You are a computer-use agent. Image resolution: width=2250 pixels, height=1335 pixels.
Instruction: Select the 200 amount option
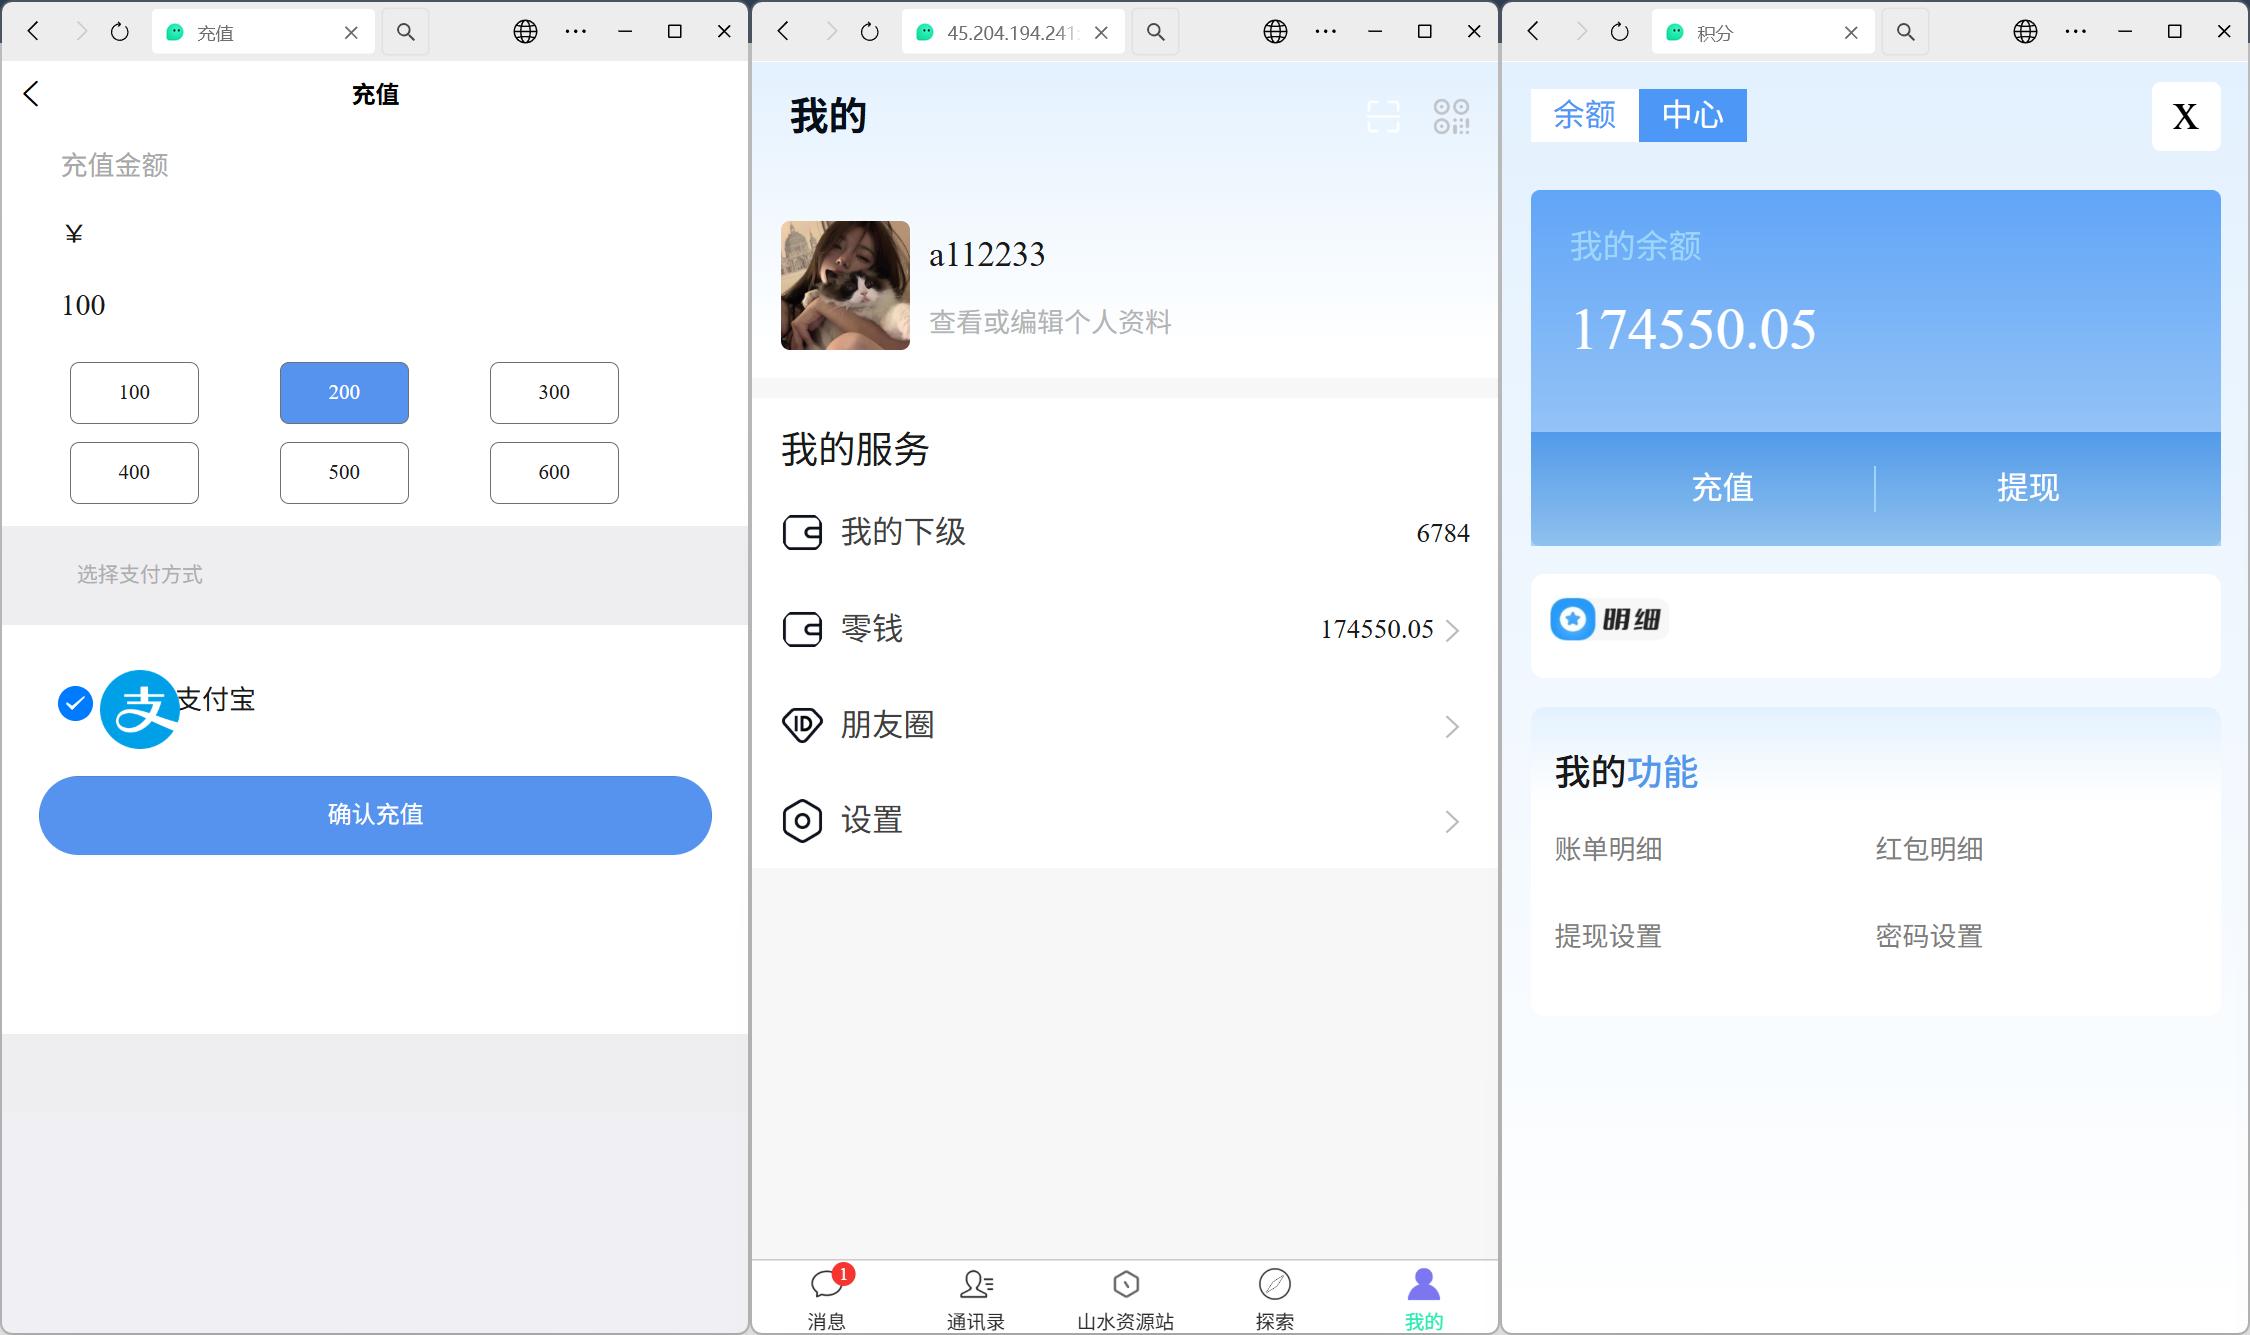click(x=344, y=392)
